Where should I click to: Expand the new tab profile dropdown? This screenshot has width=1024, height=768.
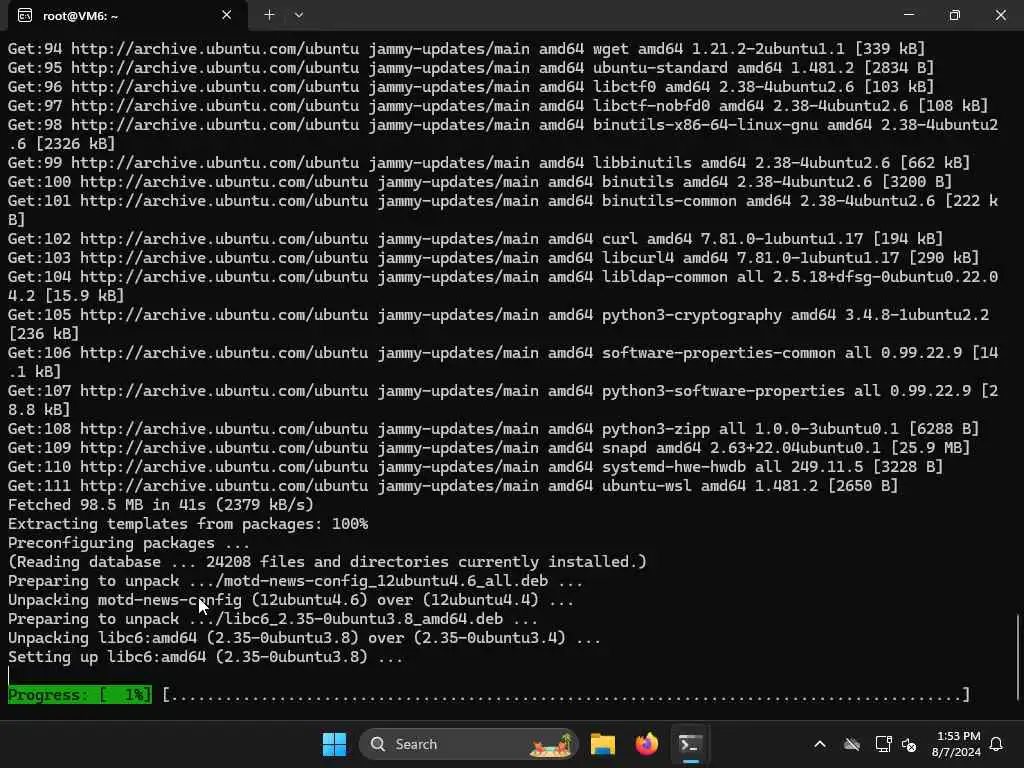(298, 14)
